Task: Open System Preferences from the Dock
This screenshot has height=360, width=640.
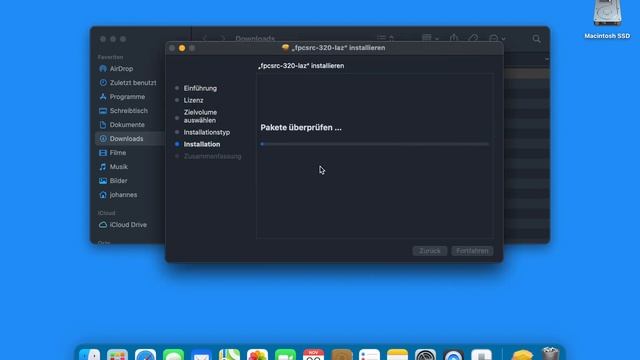Action: pos(425,354)
